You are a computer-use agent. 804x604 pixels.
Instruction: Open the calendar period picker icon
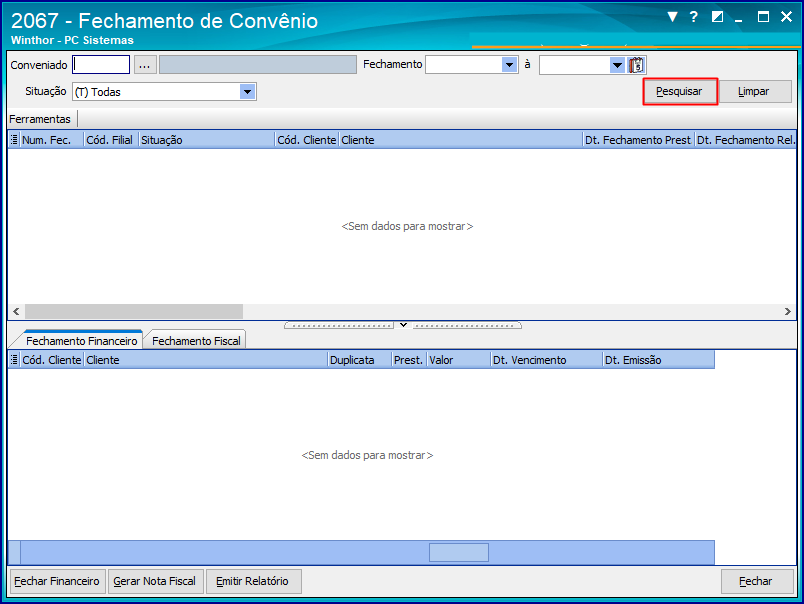[x=636, y=65]
